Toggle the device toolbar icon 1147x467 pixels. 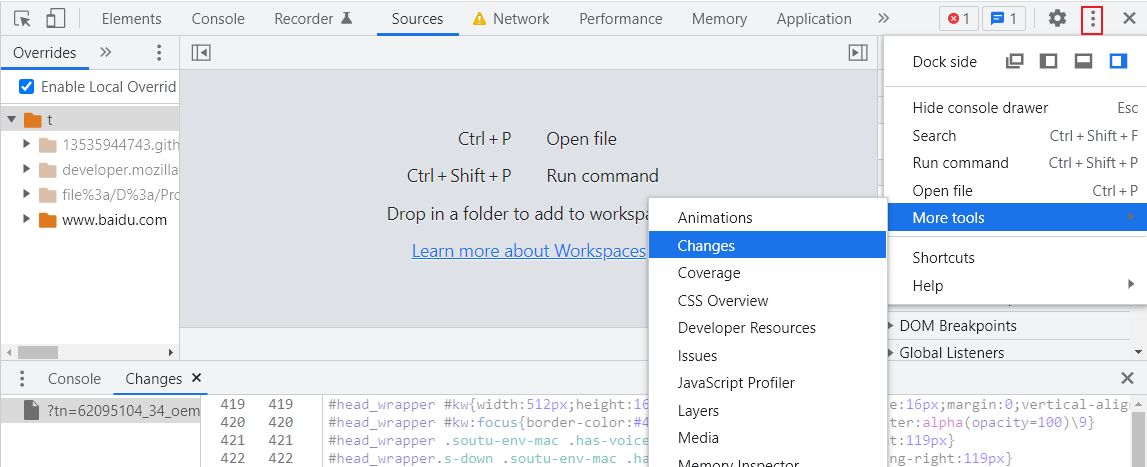[56, 18]
